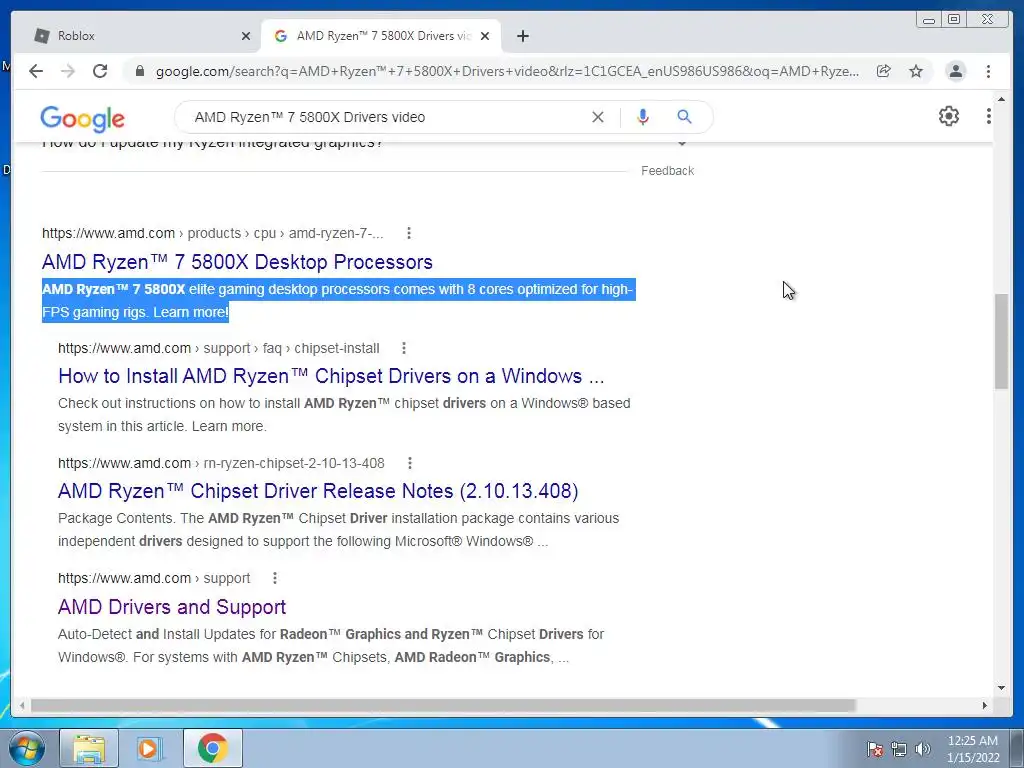Select the AMD Ryzen 7 5800X Drivers tab
Viewport: 1024px width, 768px height.
pos(382,36)
